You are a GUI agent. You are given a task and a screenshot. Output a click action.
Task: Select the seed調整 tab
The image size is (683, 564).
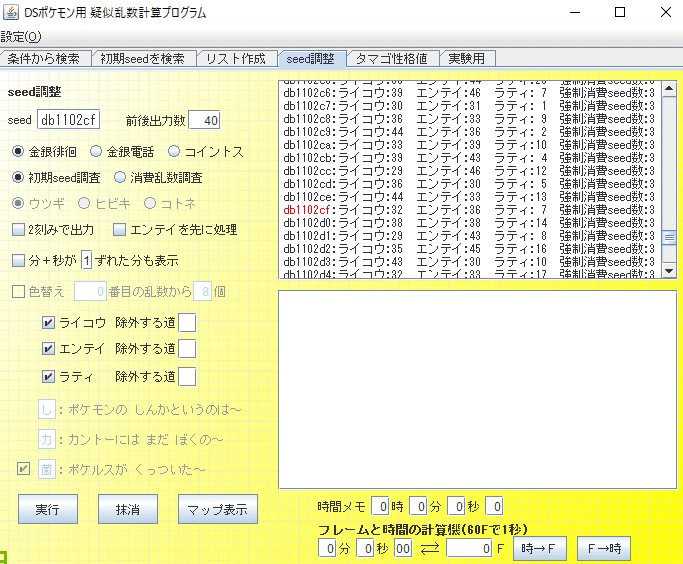pos(311,58)
